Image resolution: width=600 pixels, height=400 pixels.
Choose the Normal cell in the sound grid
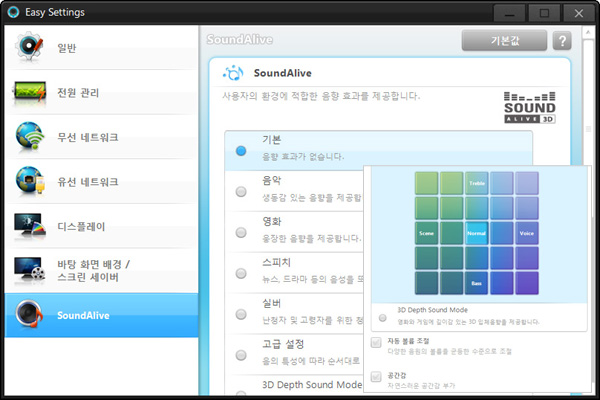pos(476,233)
